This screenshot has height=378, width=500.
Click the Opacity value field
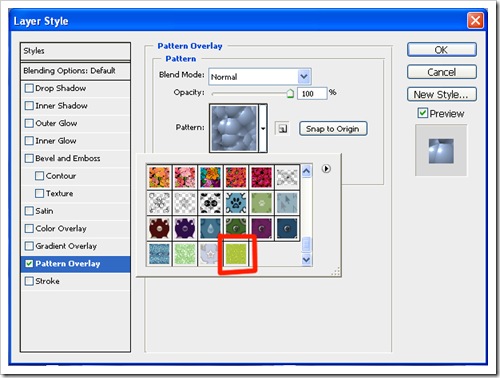(x=312, y=94)
